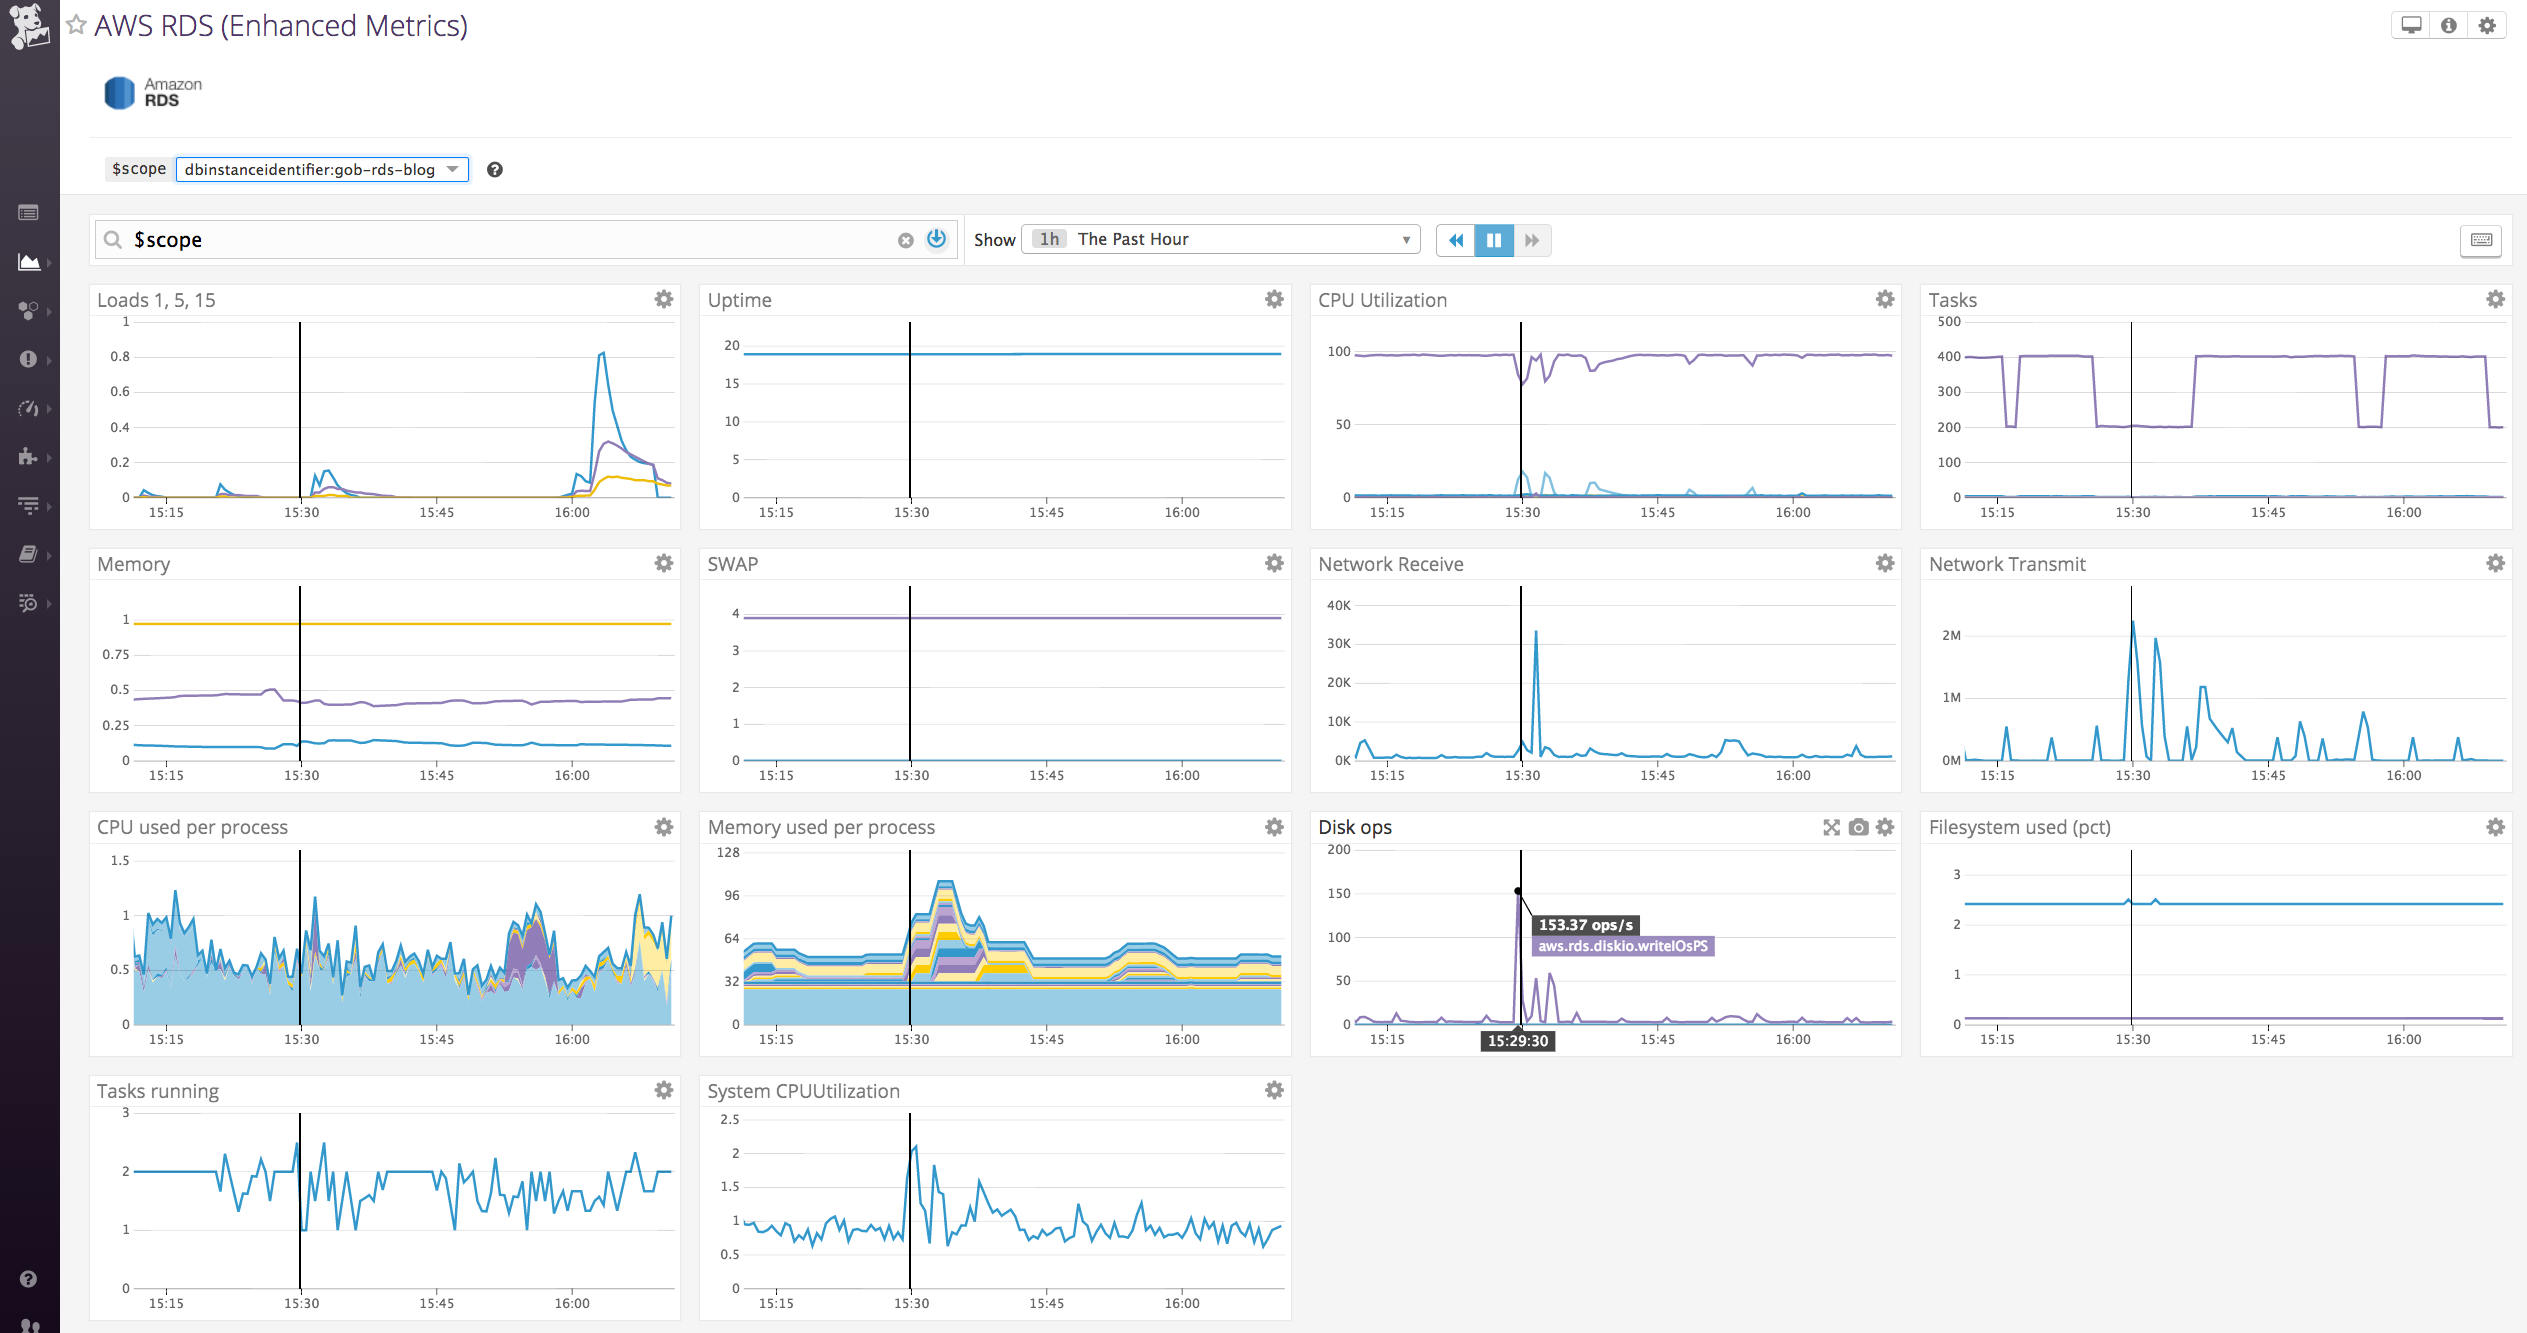Open the Notebooks sidebar icon

[29, 554]
